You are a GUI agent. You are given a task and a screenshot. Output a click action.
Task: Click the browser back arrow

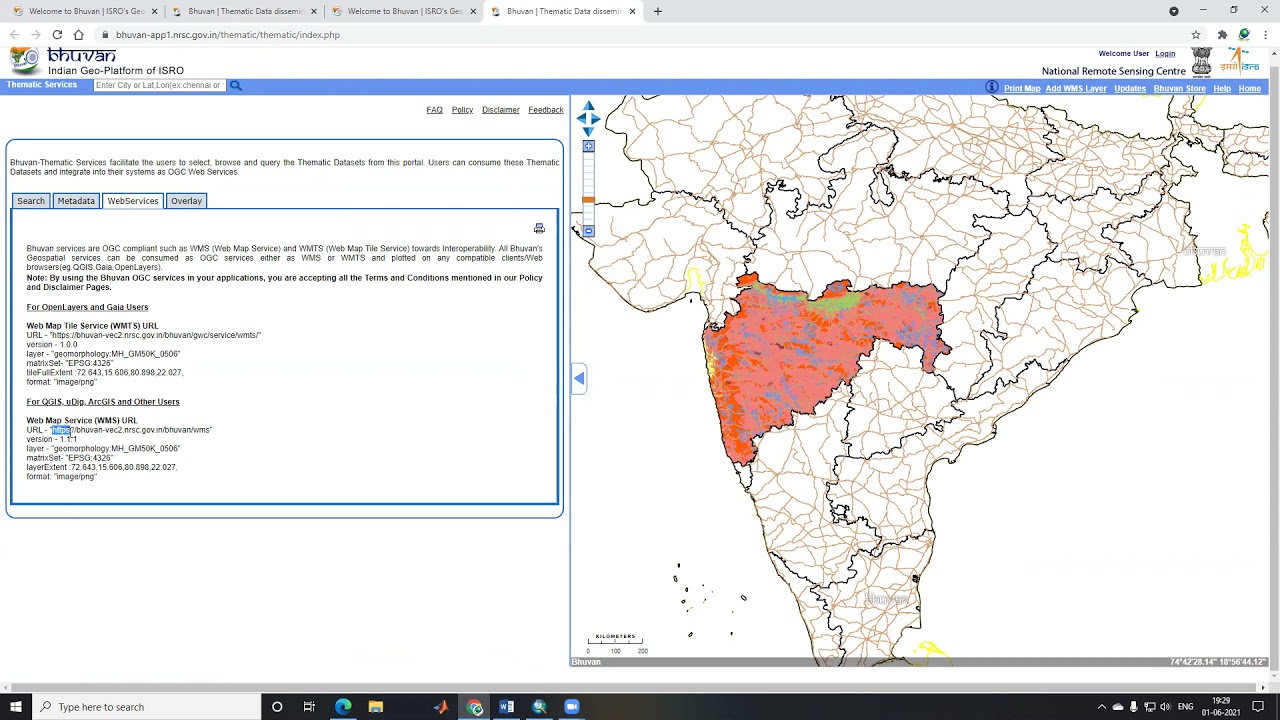click(14, 34)
